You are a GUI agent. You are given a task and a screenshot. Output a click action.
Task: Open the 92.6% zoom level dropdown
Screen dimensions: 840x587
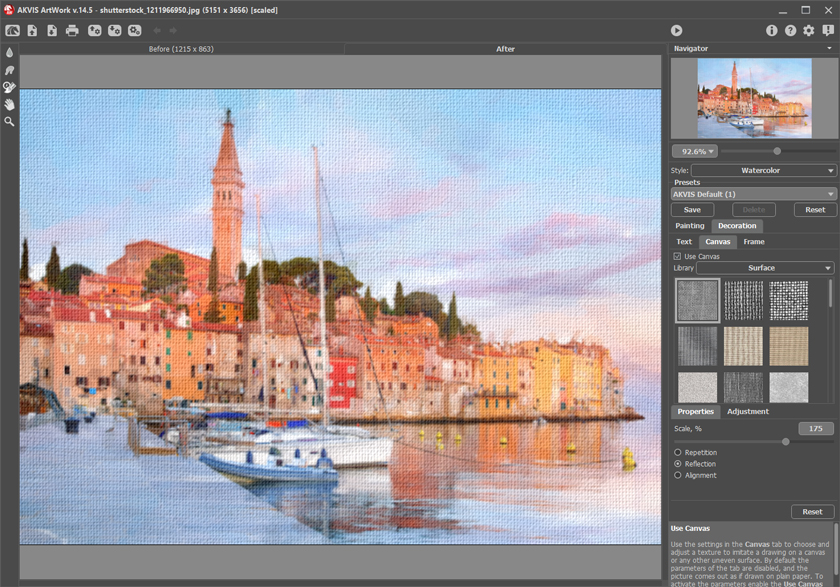click(695, 152)
